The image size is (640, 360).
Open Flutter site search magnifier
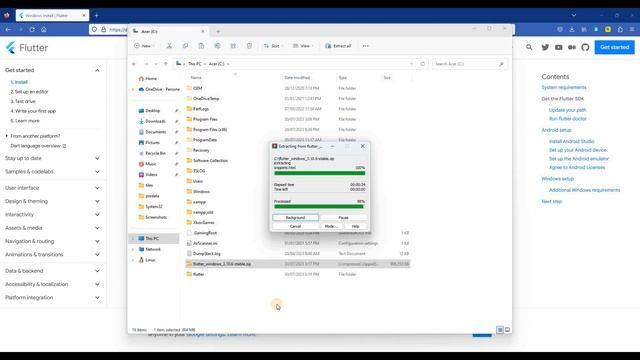529,47
